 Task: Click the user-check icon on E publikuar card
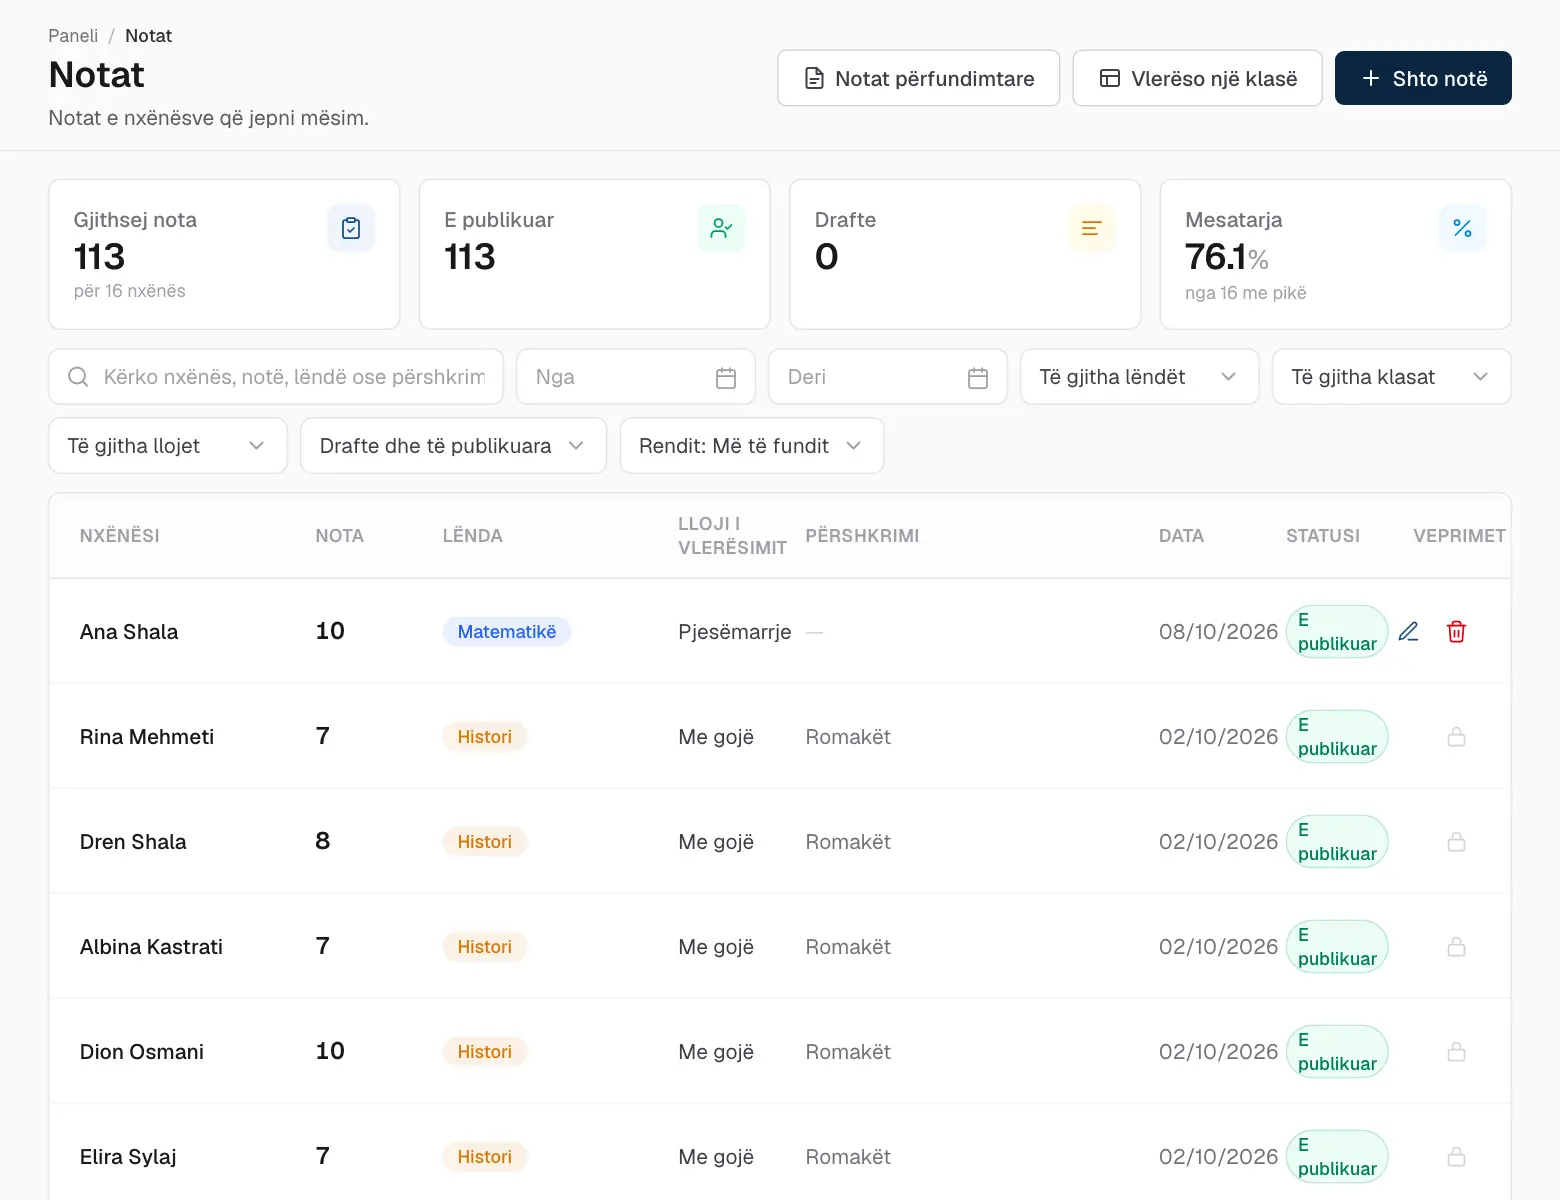tap(721, 228)
